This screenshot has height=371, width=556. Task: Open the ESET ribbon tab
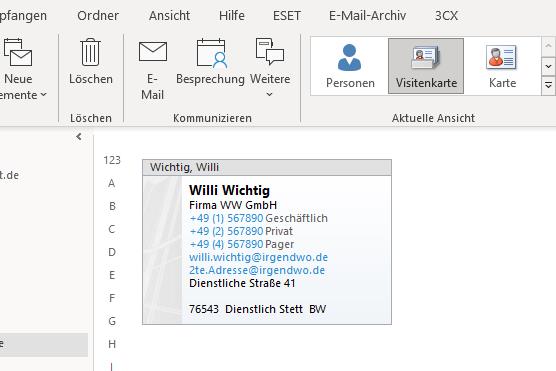[x=287, y=16]
